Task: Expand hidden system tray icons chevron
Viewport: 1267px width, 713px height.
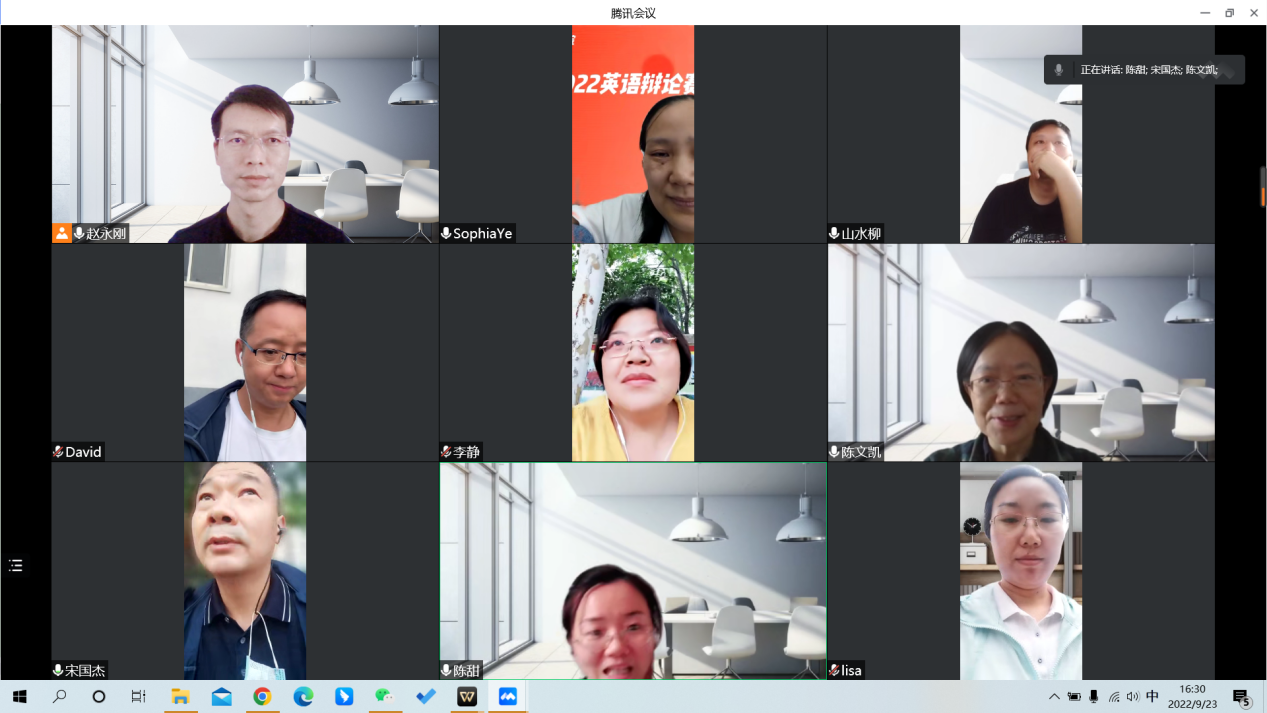Action: (1054, 697)
